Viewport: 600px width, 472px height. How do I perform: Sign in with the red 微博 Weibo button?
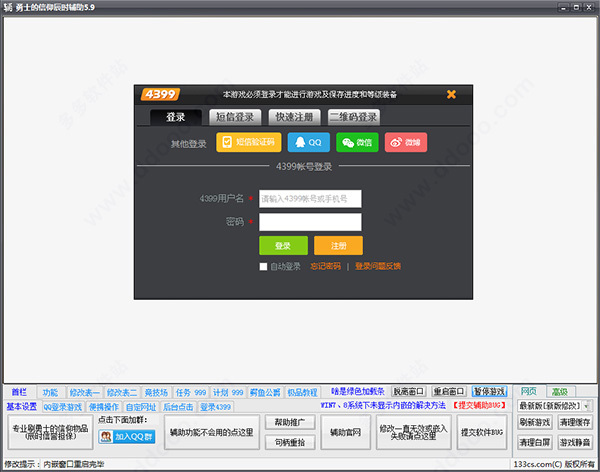[406, 142]
